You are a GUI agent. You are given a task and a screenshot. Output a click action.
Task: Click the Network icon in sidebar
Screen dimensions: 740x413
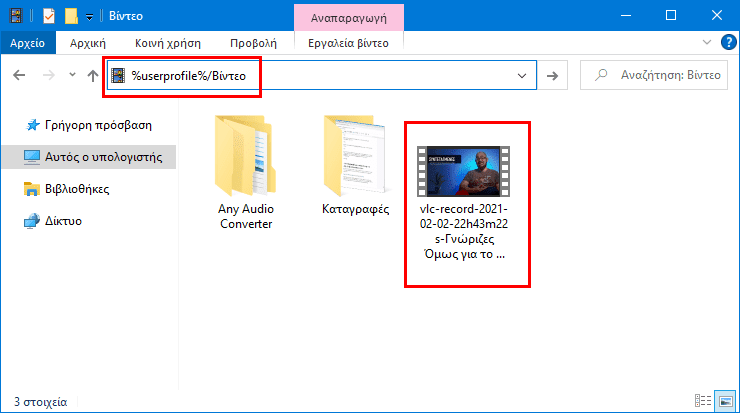point(32,221)
